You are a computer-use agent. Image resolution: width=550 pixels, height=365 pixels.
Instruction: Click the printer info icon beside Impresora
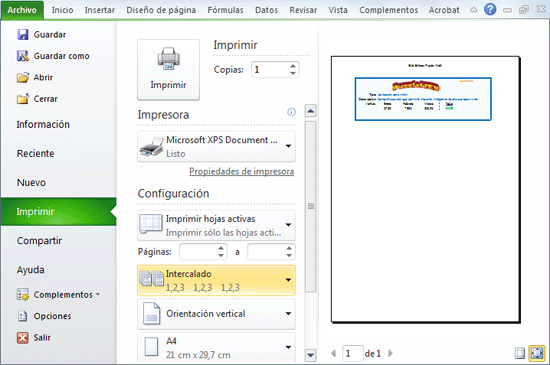click(x=291, y=112)
